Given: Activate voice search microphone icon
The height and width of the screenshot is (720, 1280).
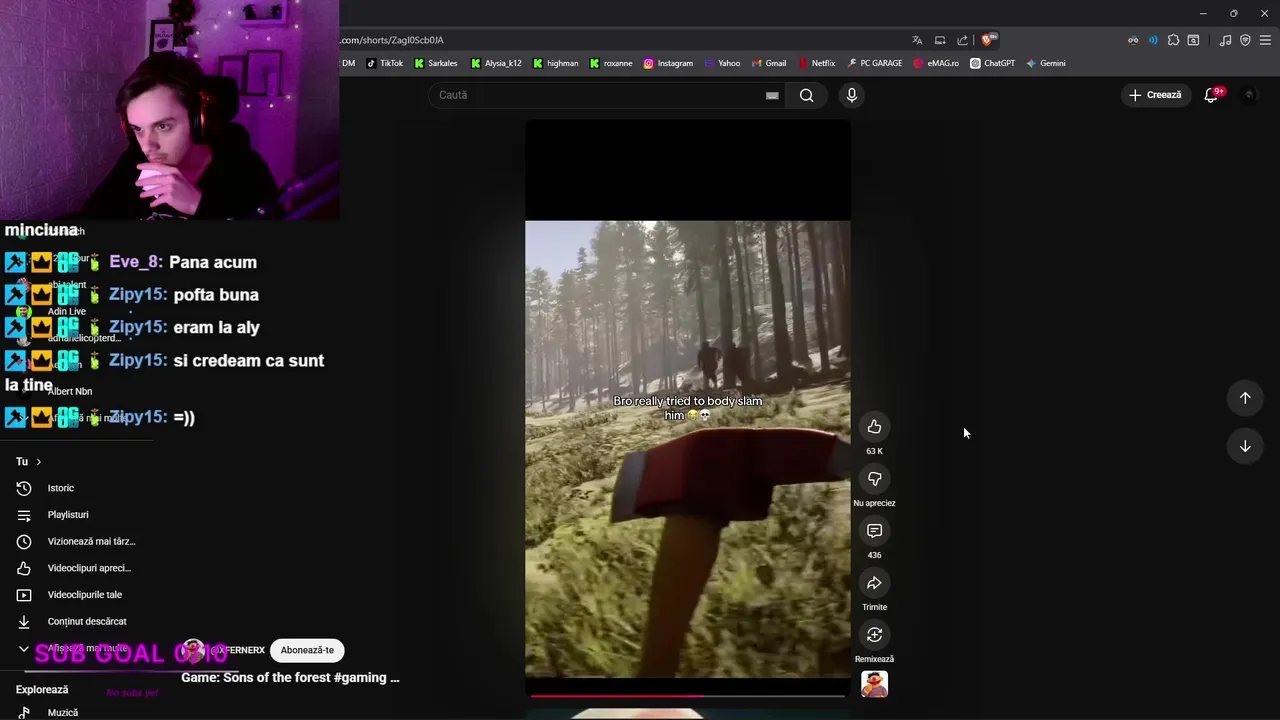Looking at the screenshot, I should tap(851, 95).
